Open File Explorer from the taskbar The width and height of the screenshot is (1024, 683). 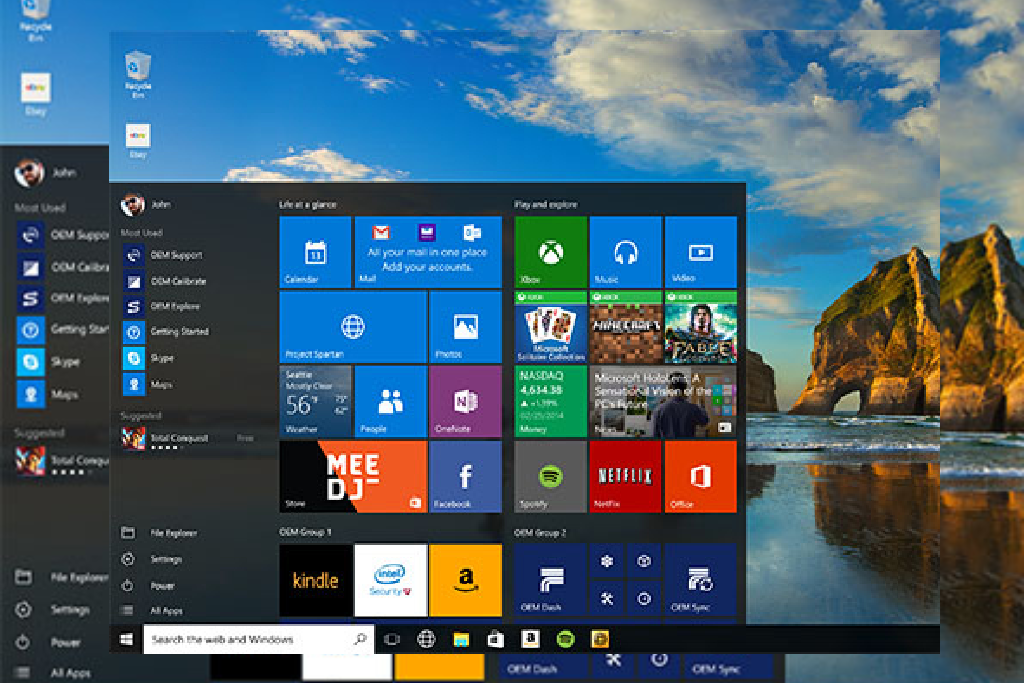click(461, 639)
